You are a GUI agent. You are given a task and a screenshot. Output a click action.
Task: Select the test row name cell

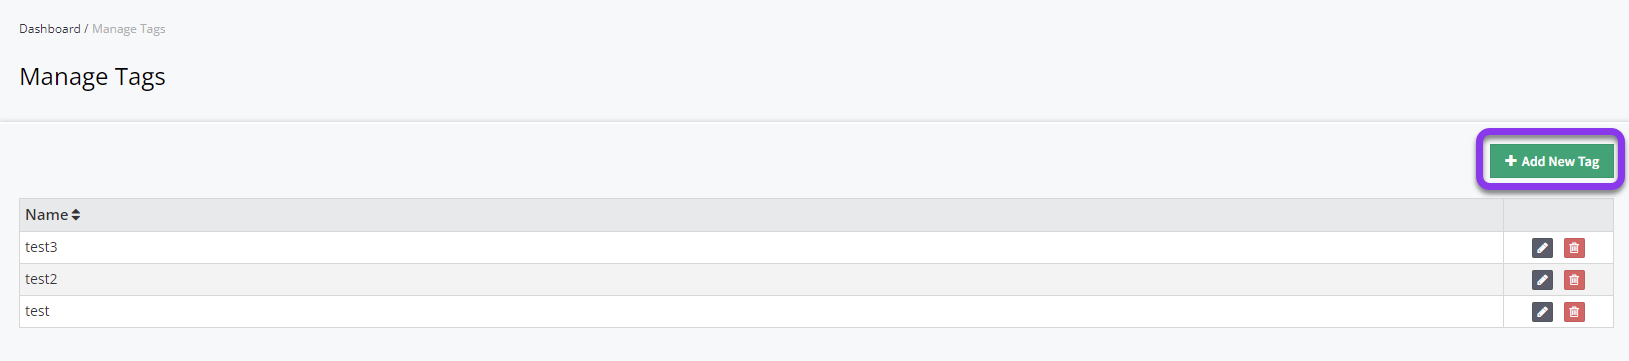tap(761, 312)
